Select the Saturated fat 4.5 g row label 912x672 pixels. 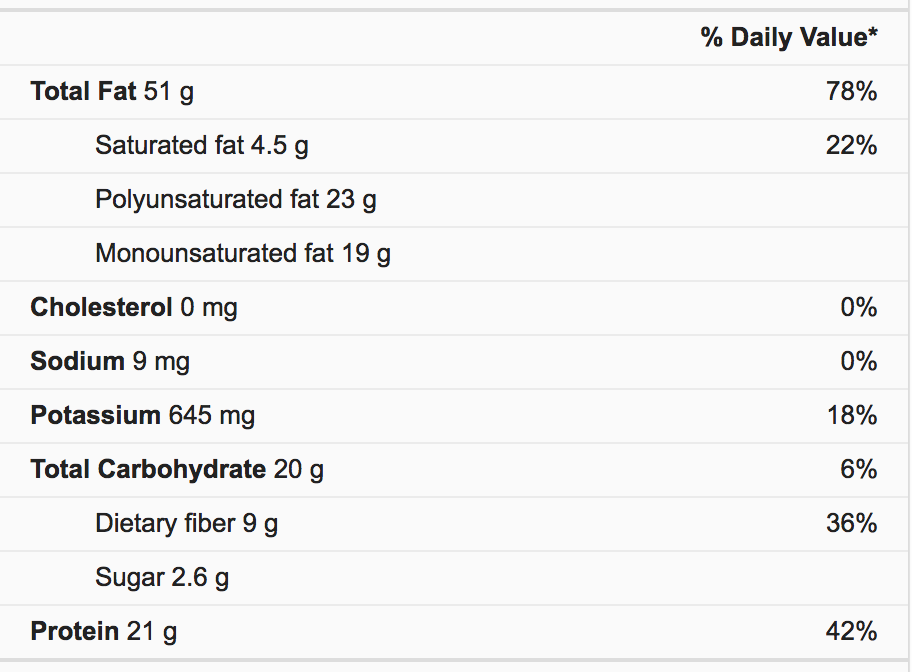click(x=201, y=146)
